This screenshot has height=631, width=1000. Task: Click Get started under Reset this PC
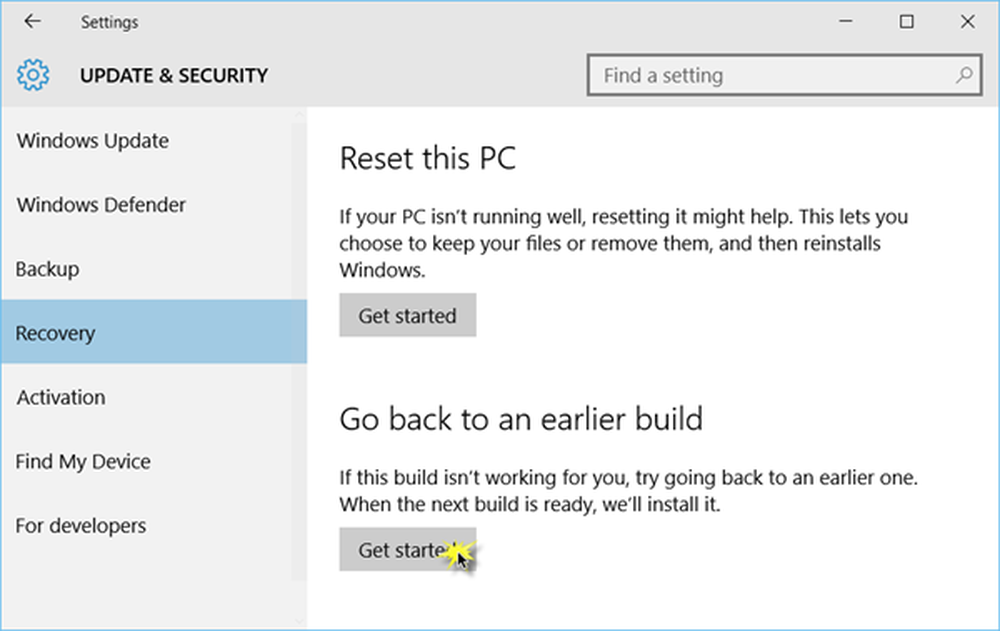[x=408, y=315]
